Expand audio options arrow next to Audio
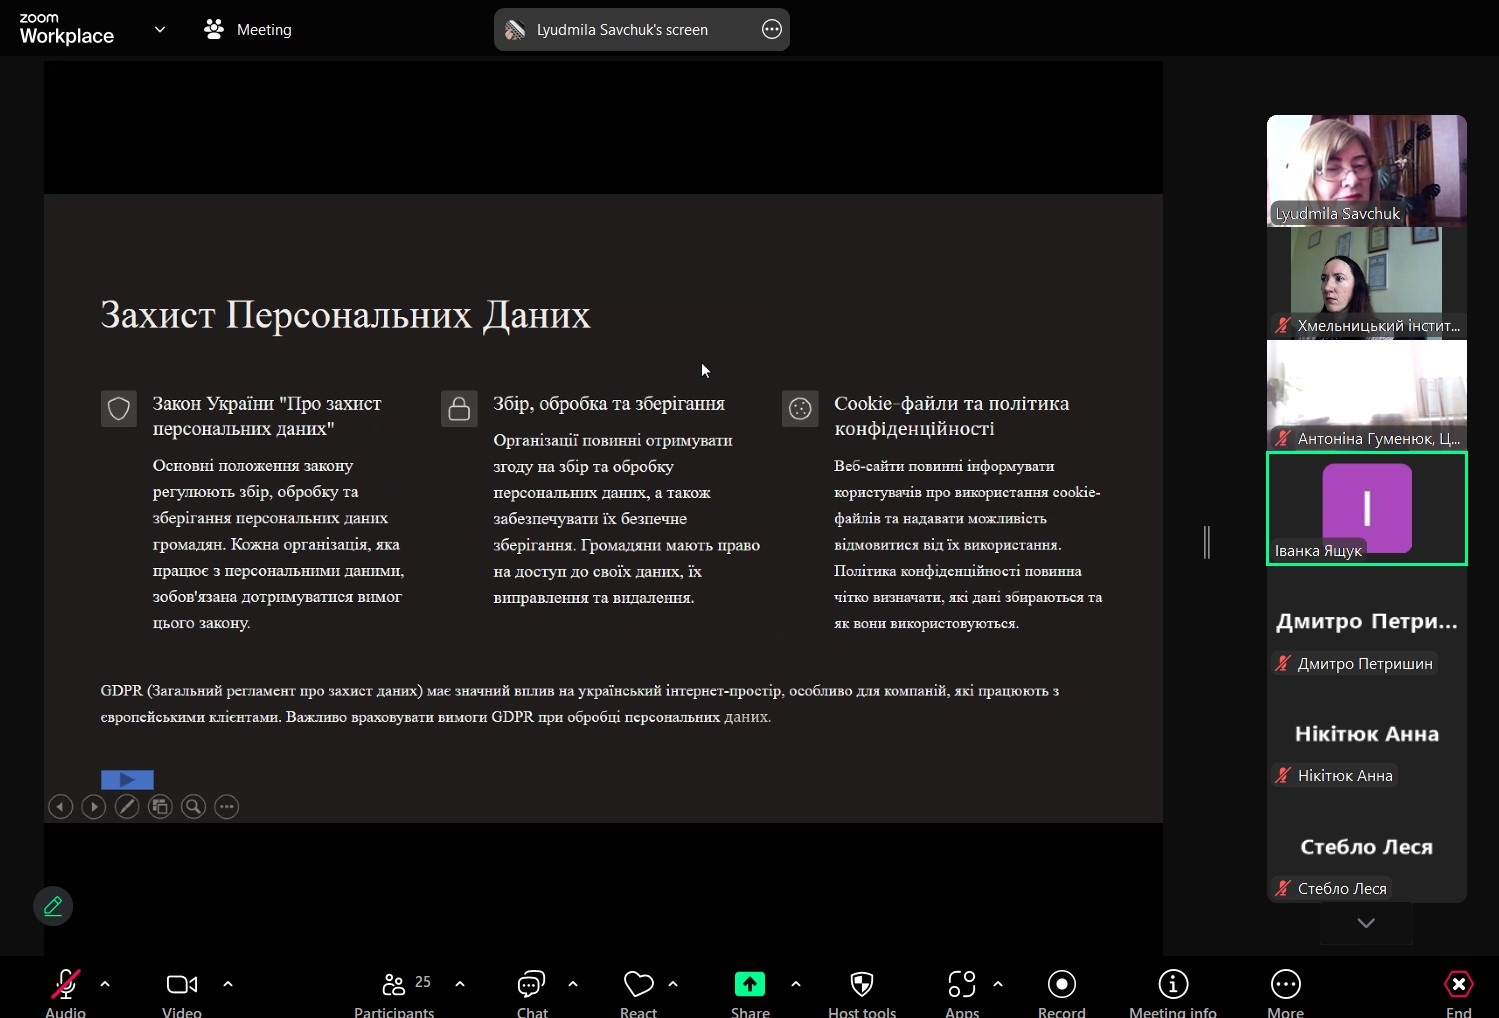The image size is (1499, 1018). (105, 984)
